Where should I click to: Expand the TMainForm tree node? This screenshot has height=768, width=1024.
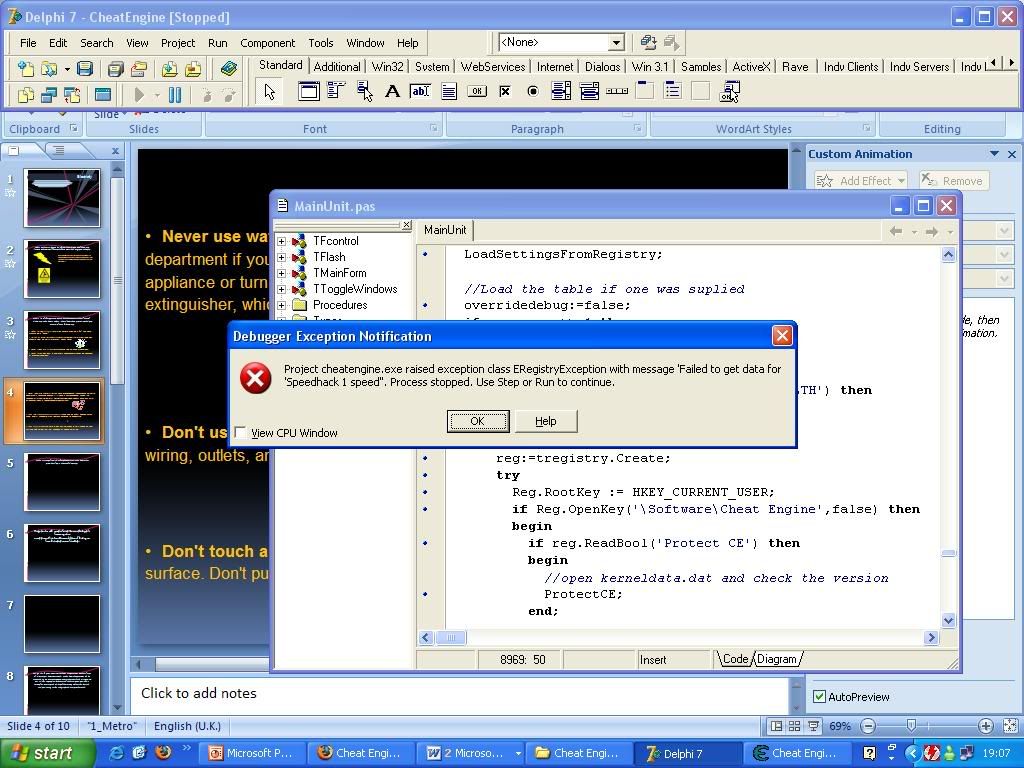(x=281, y=273)
